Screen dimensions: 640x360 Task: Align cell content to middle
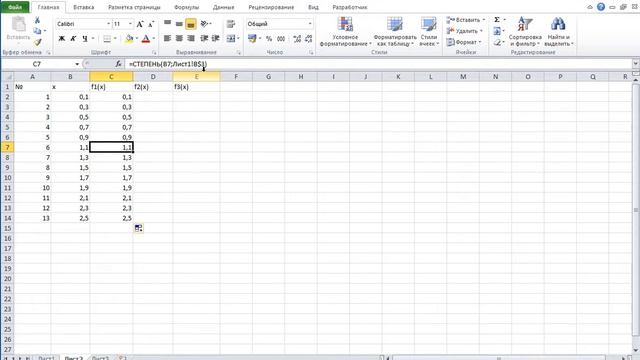click(179, 24)
